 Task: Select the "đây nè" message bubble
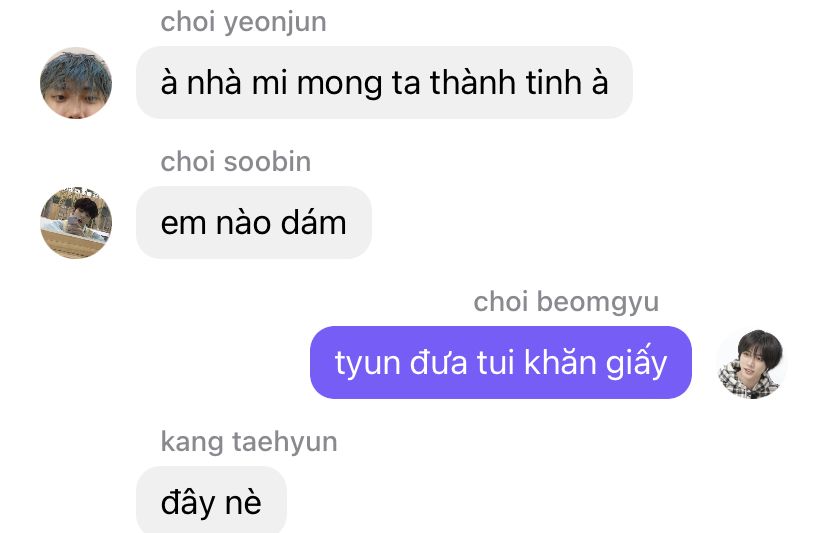pos(211,500)
